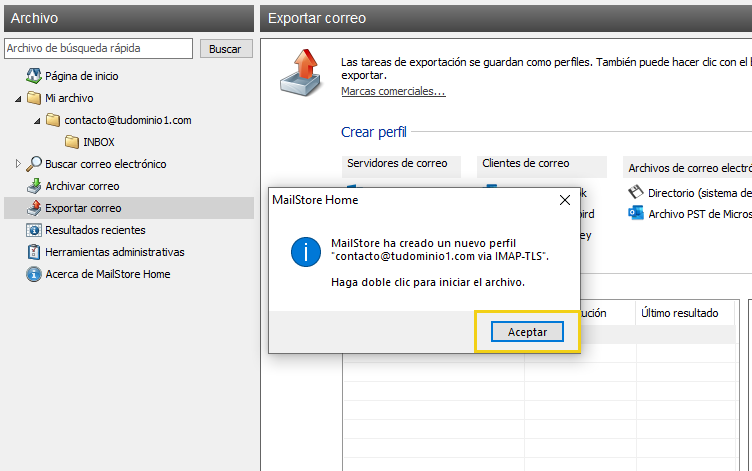Click the Directorio file system icon
The width and height of the screenshot is (752, 471).
coord(636,192)
